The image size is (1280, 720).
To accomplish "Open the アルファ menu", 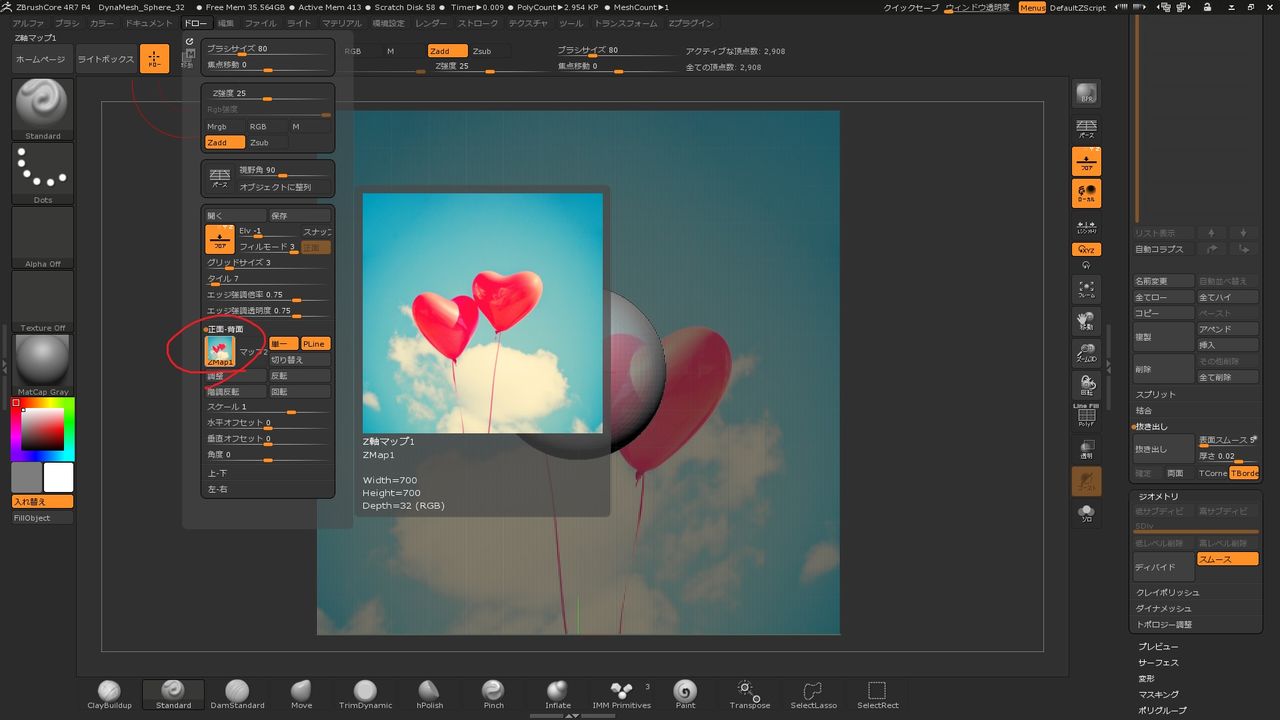I will click(28, 23).
